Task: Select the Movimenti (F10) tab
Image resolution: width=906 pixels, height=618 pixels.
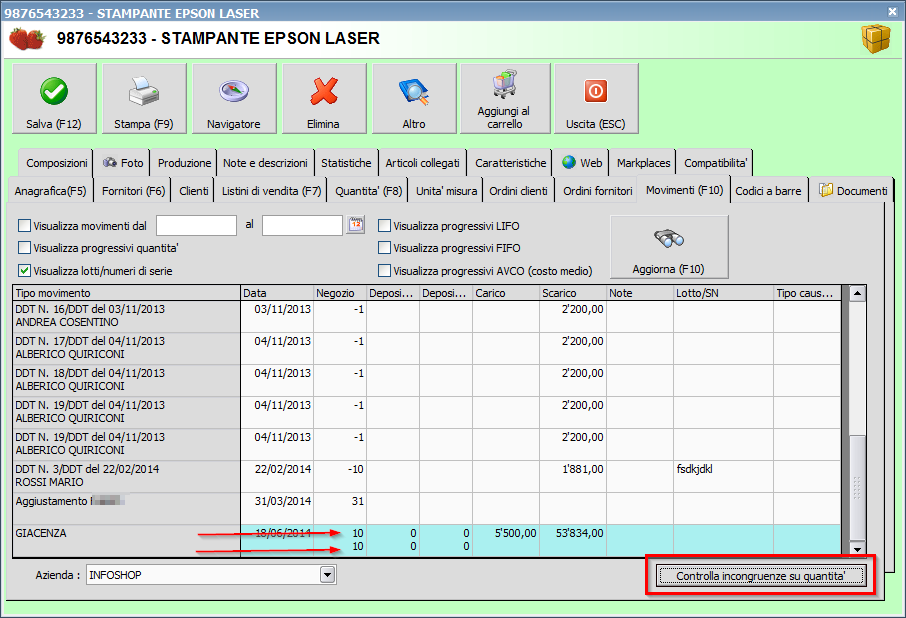Action: 684,190
